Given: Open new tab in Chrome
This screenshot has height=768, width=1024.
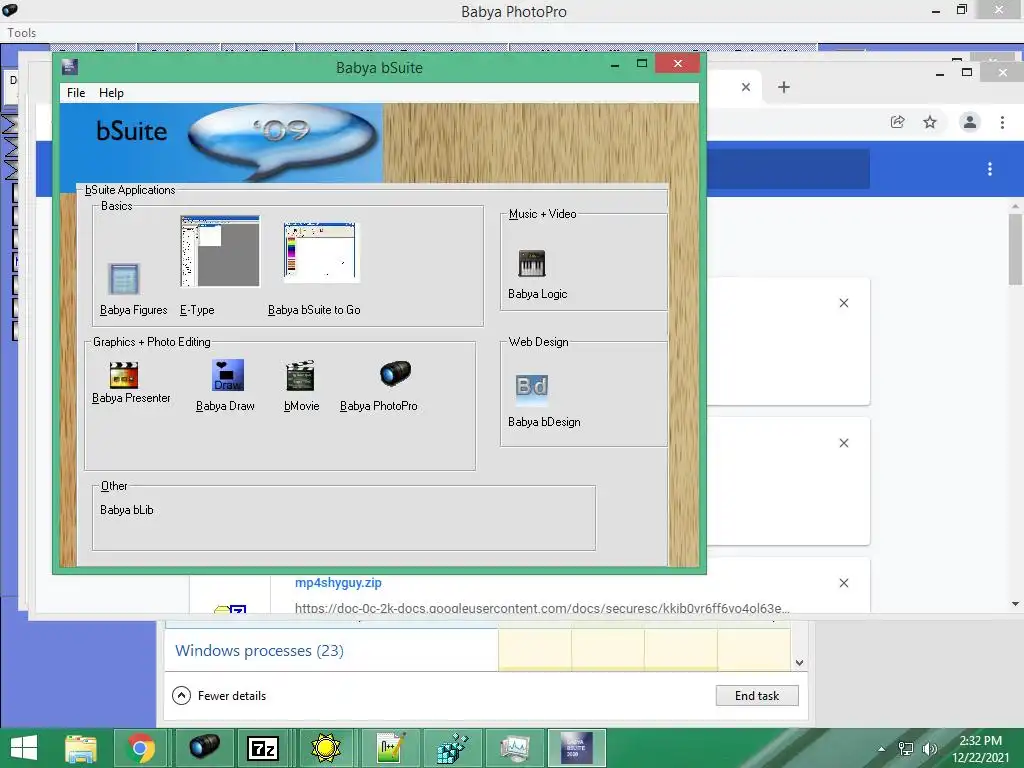Looking at the screenshot, I should pyautogui.click(x=784, y=87).
